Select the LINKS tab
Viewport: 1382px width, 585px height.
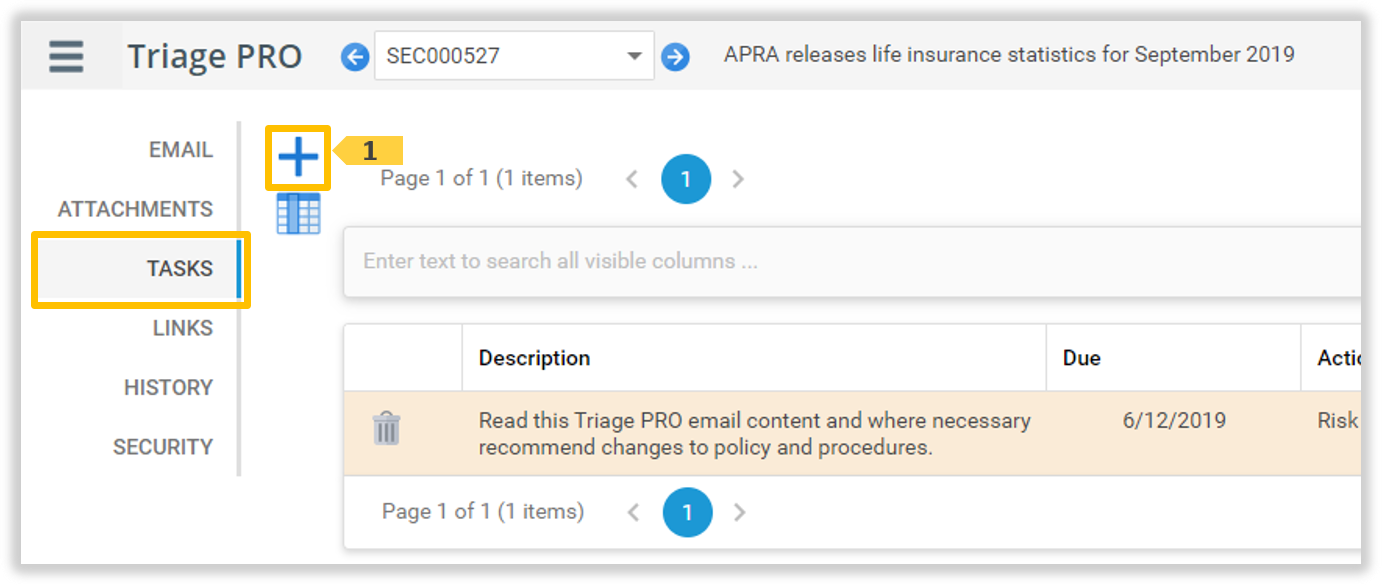(x=182, y=328)
